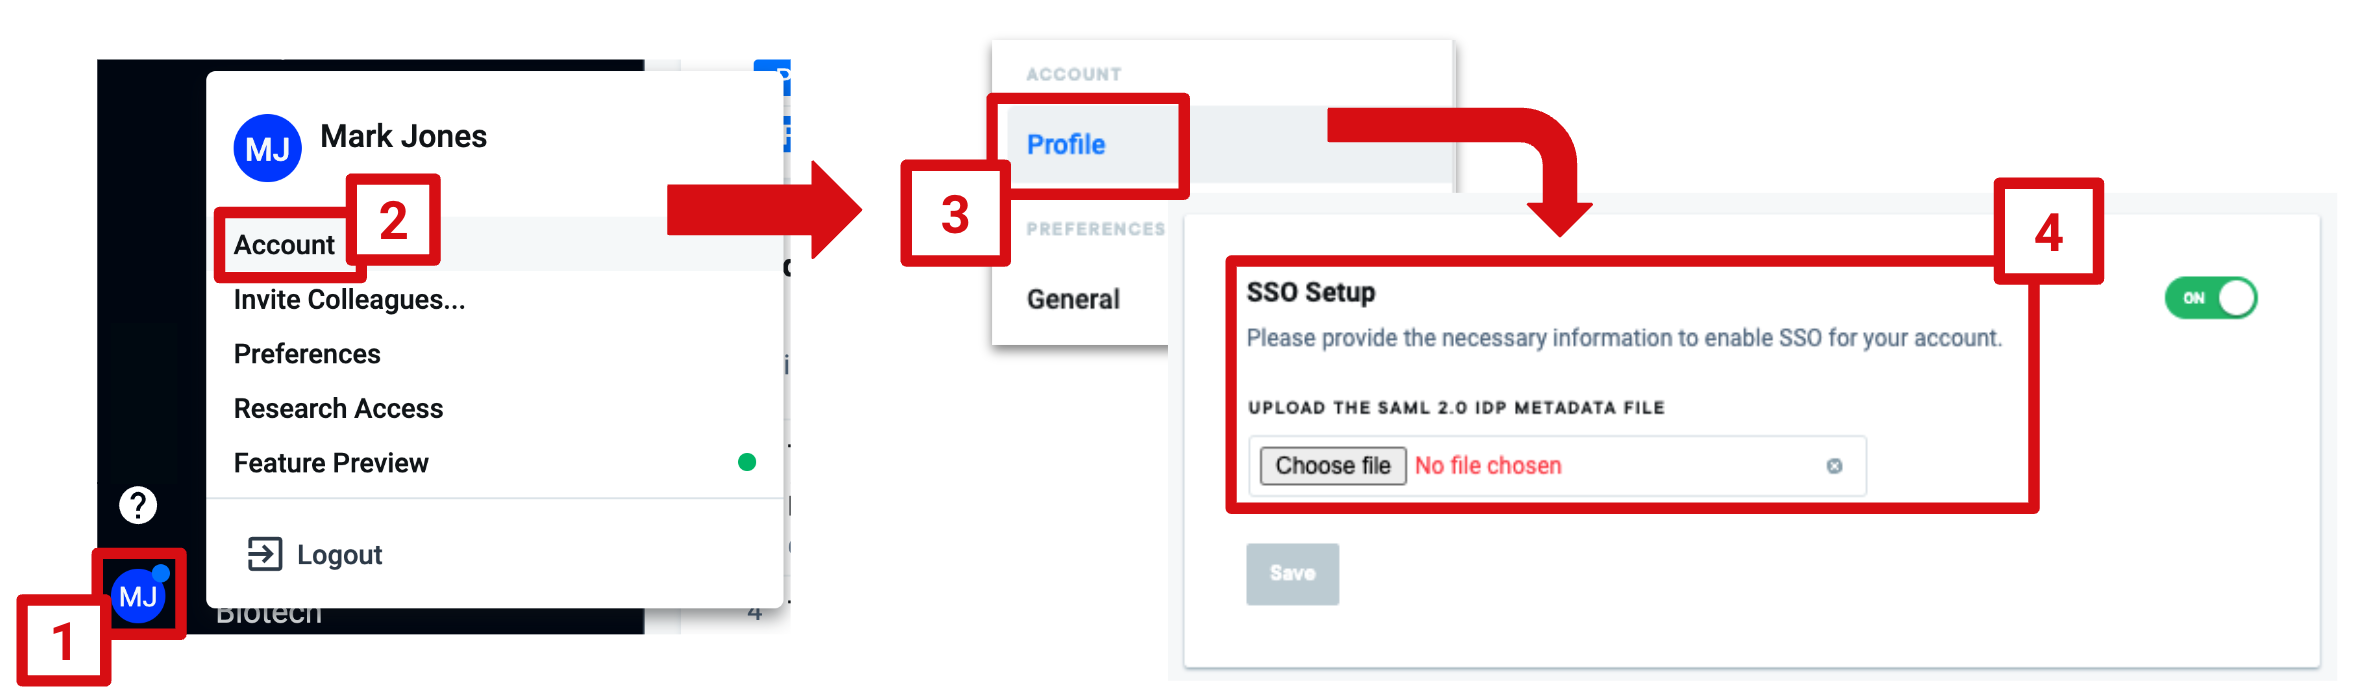Open Preferences from the user menu
This screenshot has width=2362, height=700.
306,353
